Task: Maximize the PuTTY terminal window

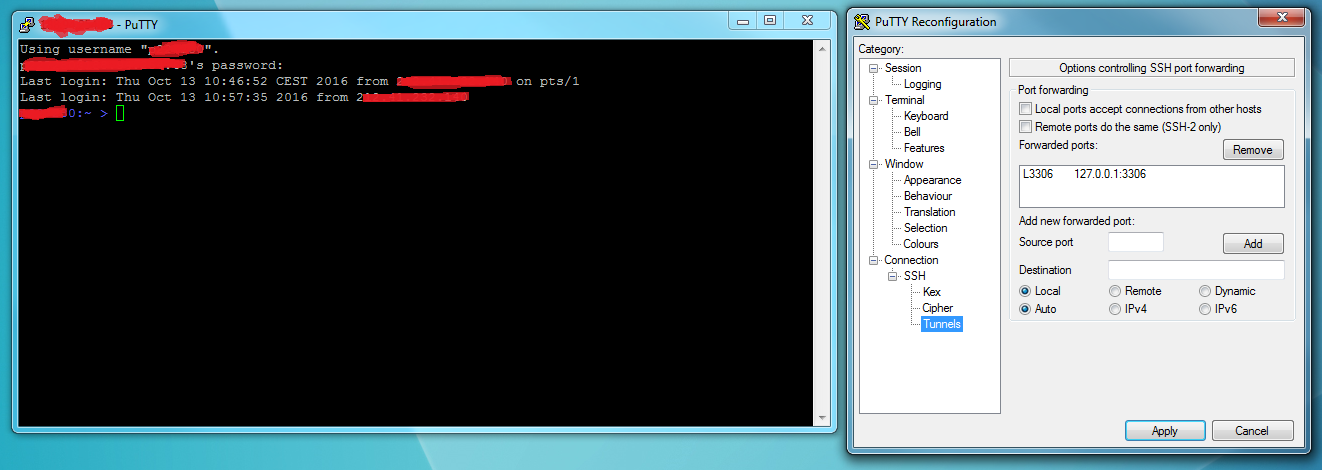Action: pos(769,19)
